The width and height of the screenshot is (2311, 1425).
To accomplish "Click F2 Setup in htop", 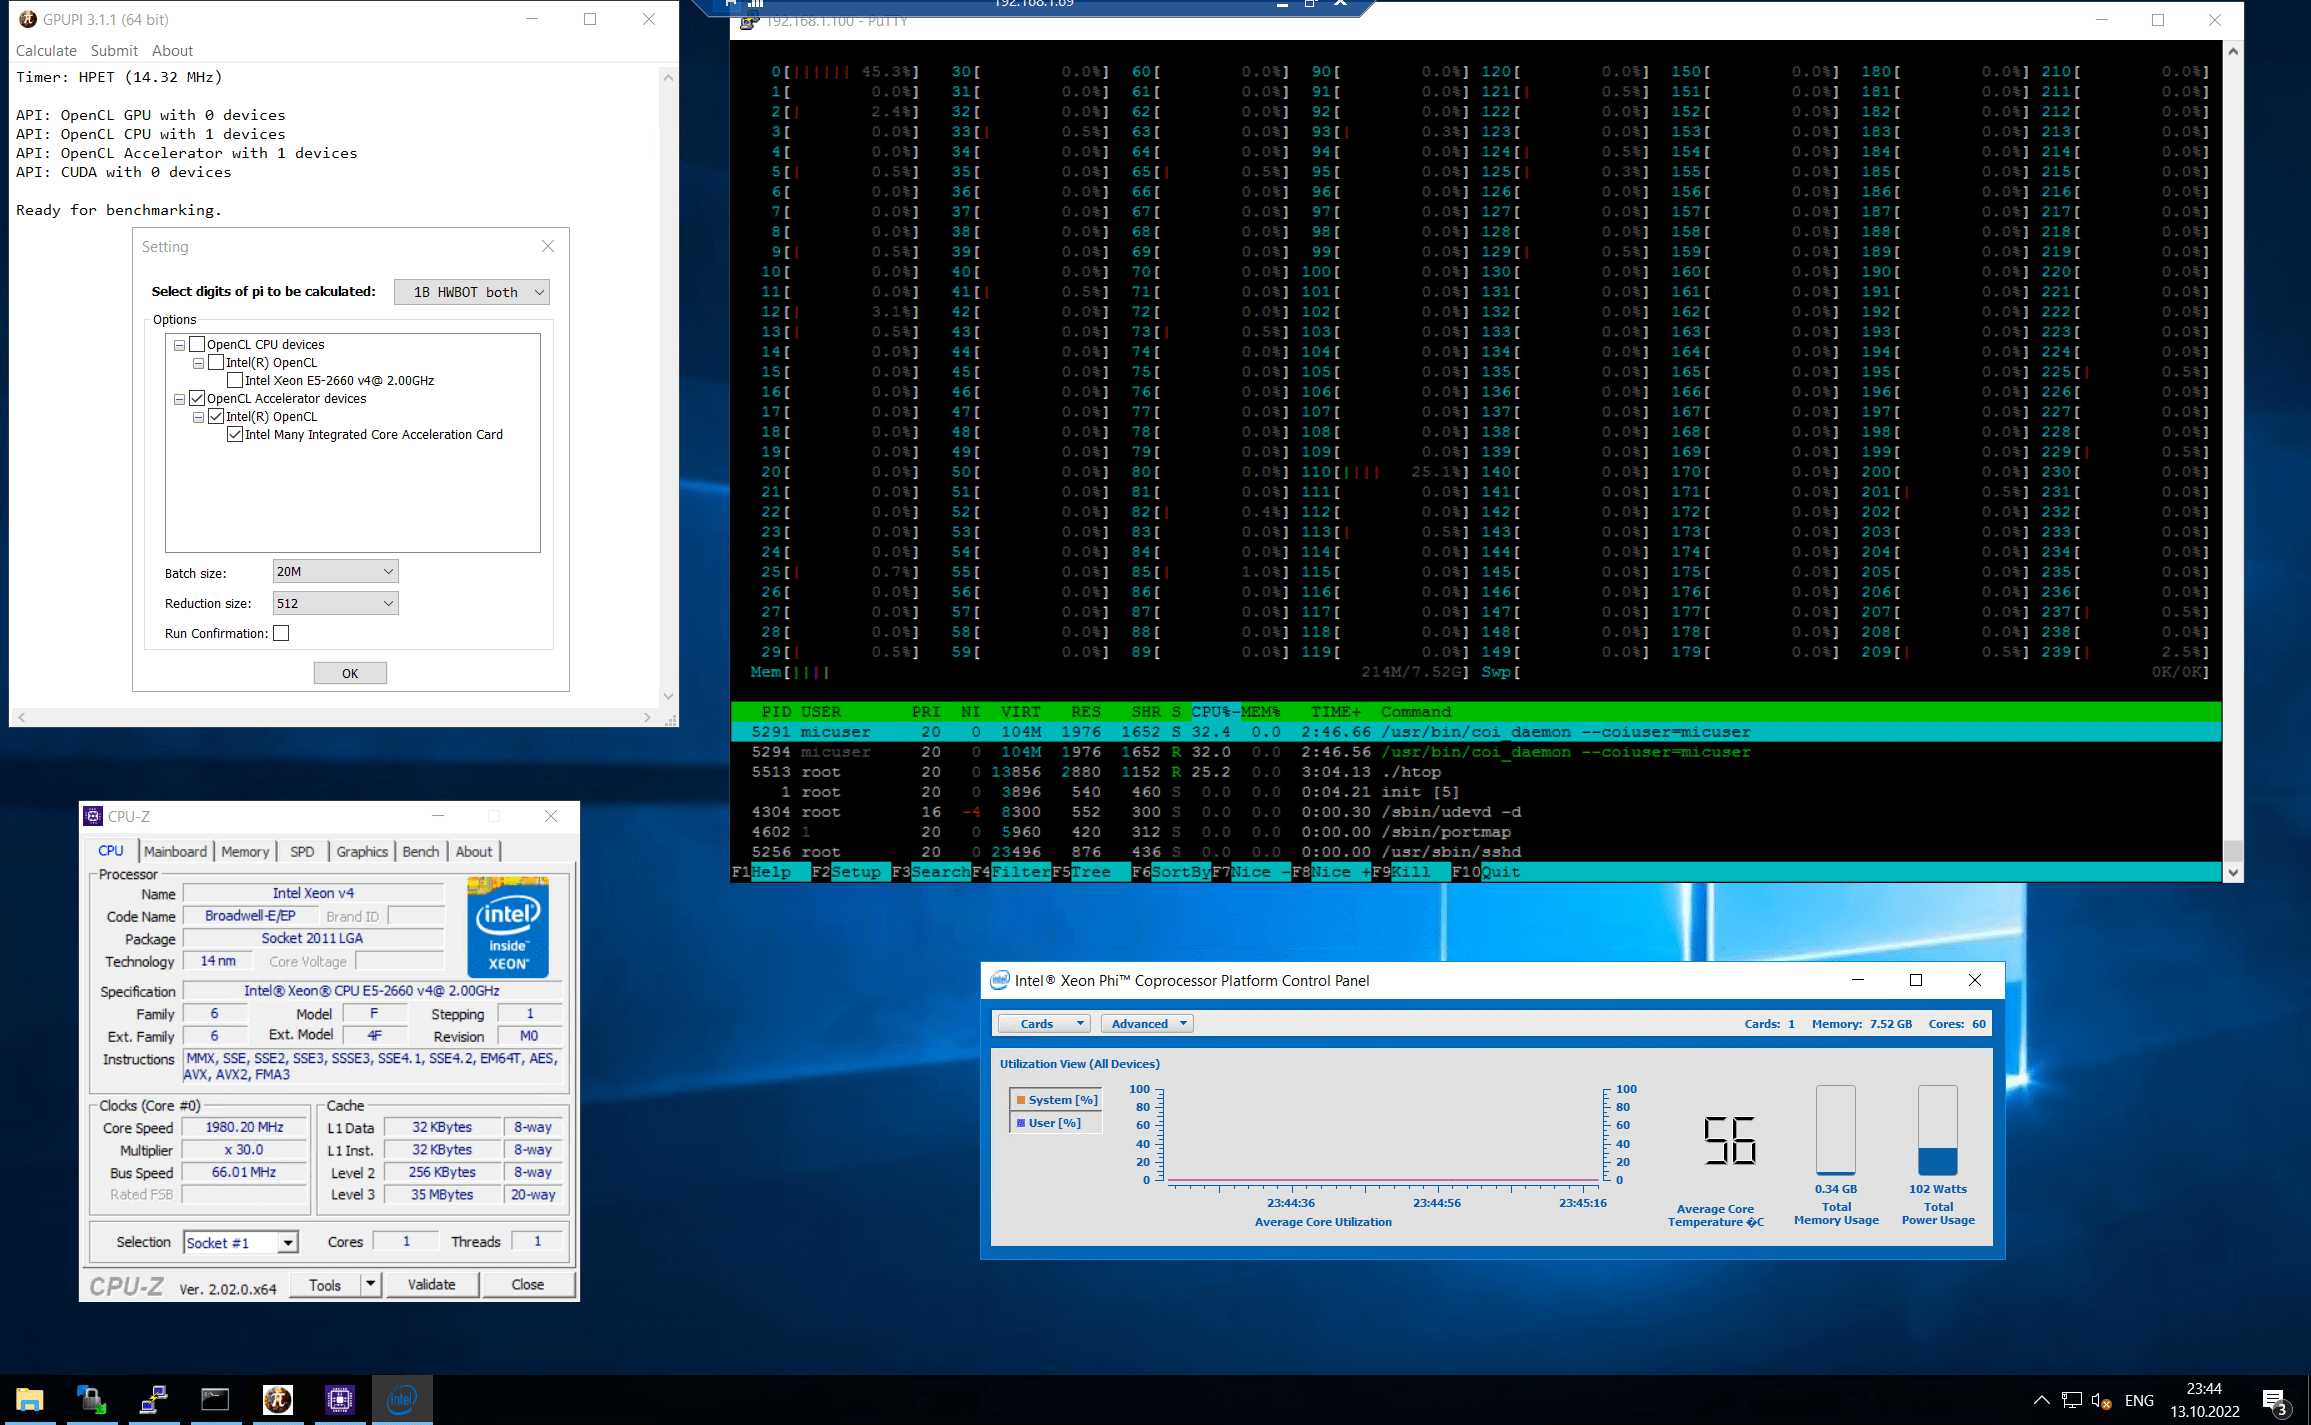I will 846,872.
